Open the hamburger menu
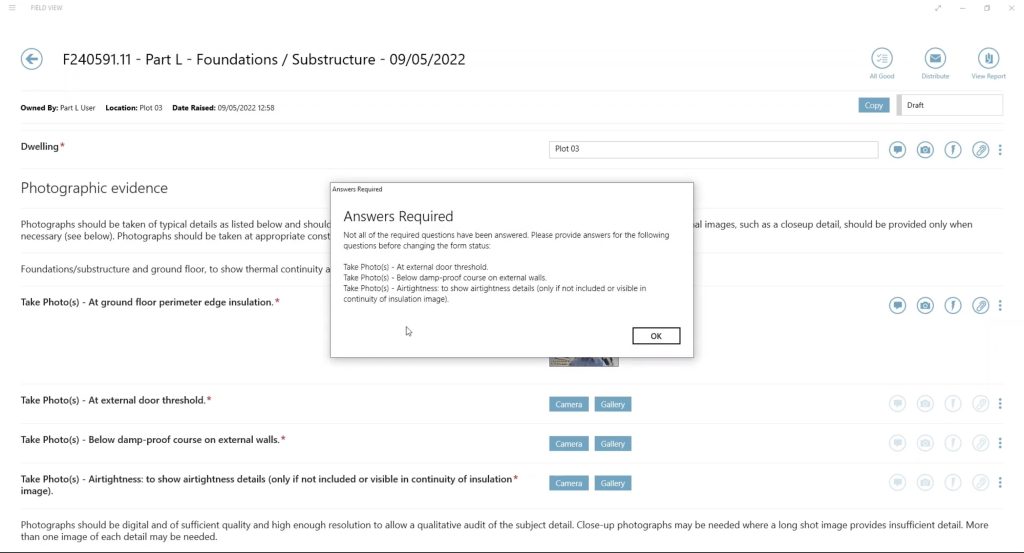 click(12, 8)
